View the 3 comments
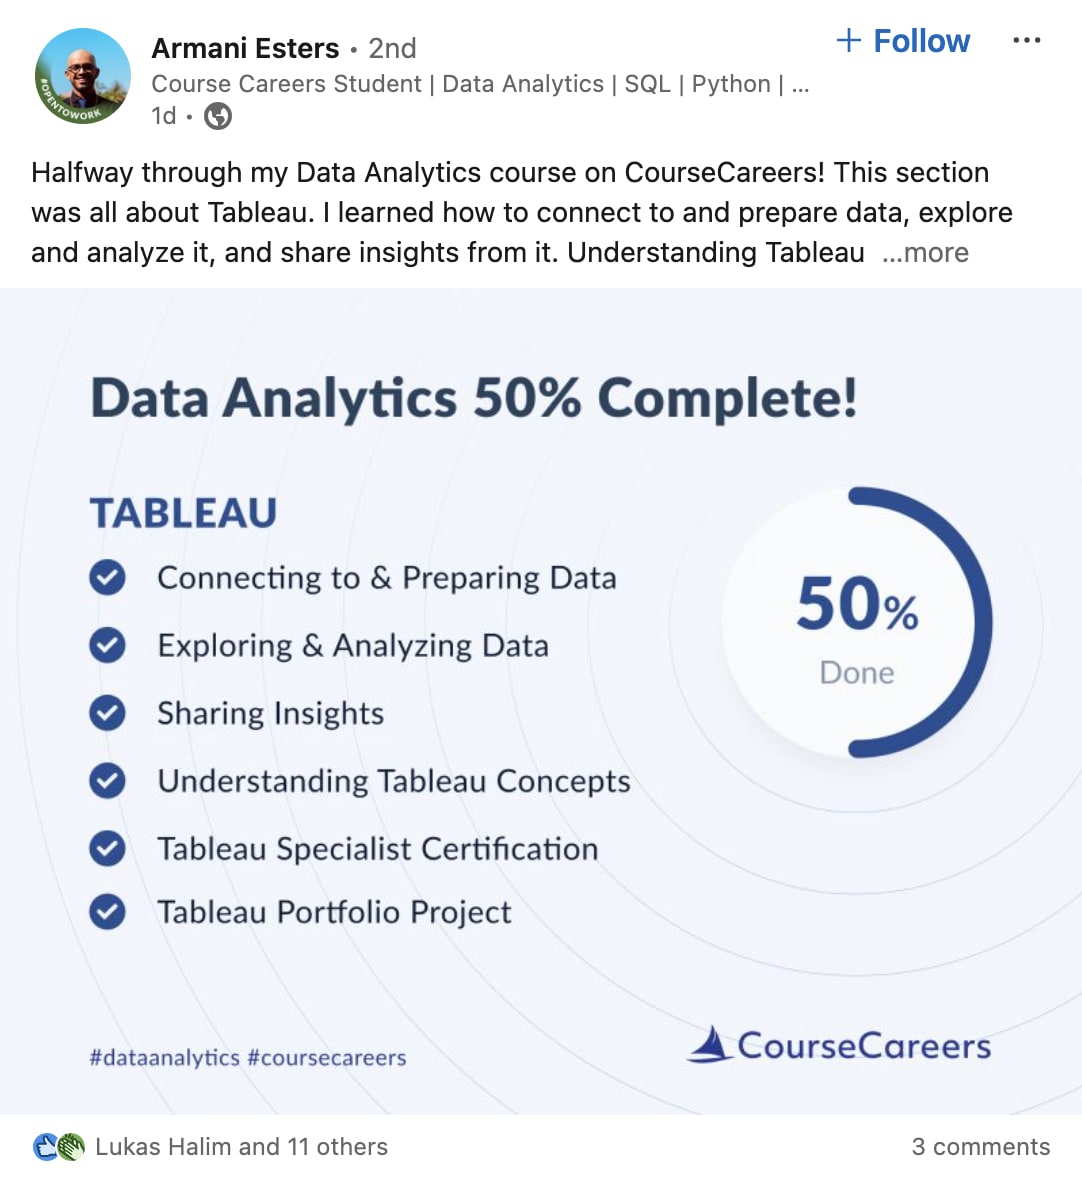This screenshot has height=1178, width=1082. click(981, 1146)
